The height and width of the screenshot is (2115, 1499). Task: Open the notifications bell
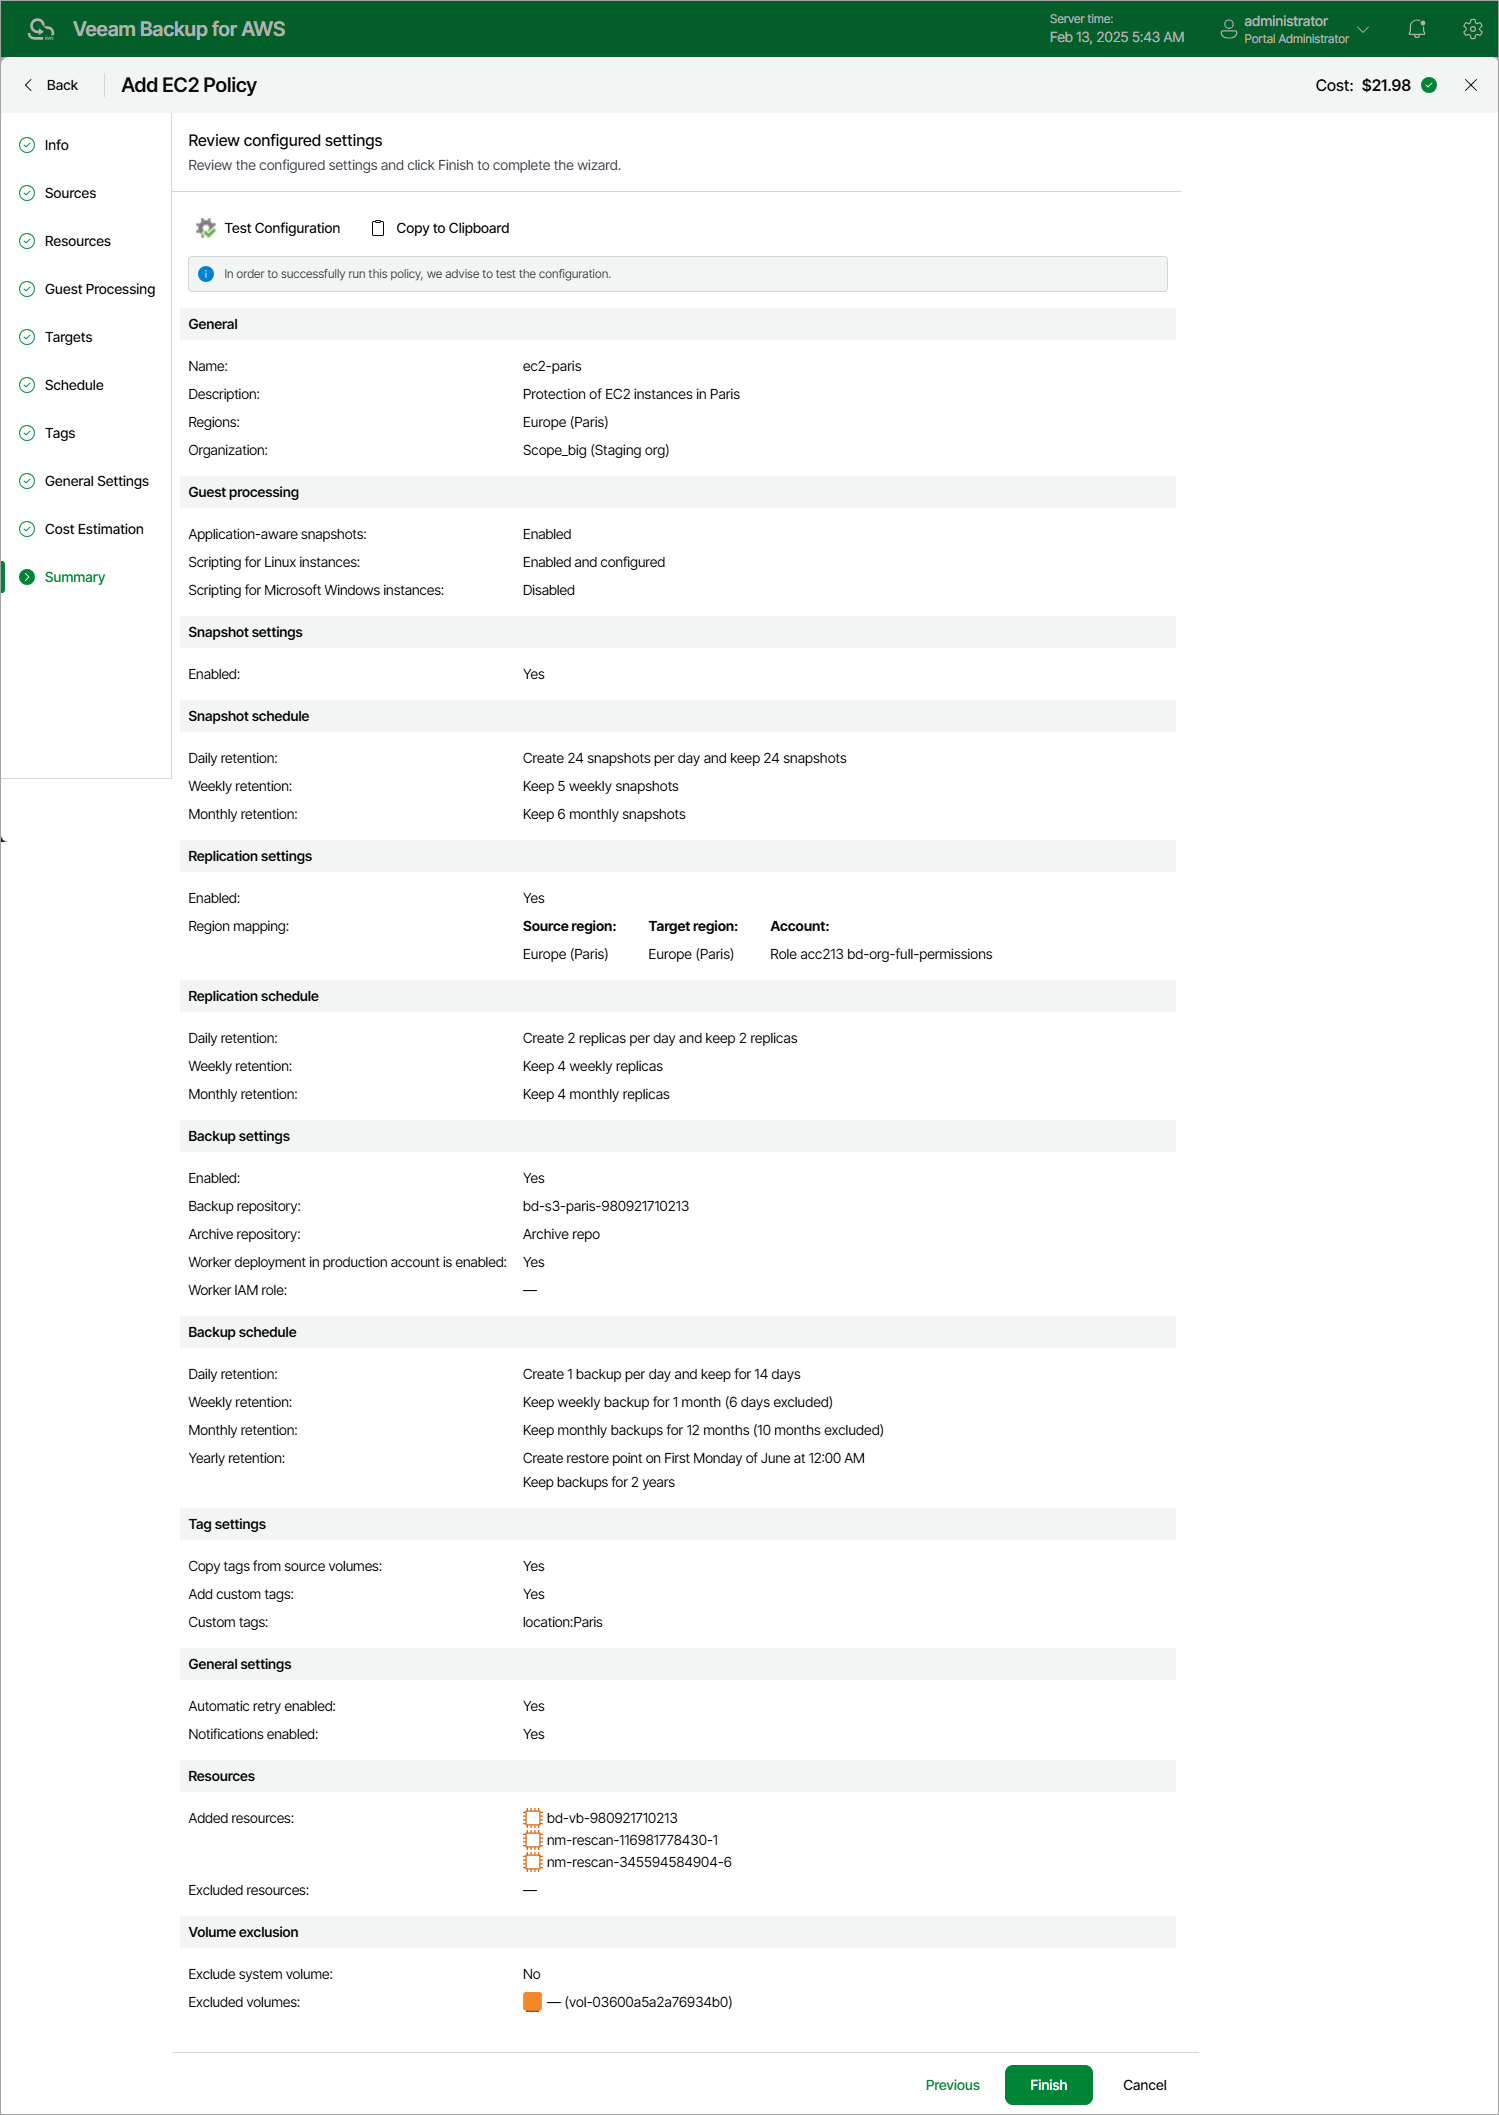pos(1417,29)
